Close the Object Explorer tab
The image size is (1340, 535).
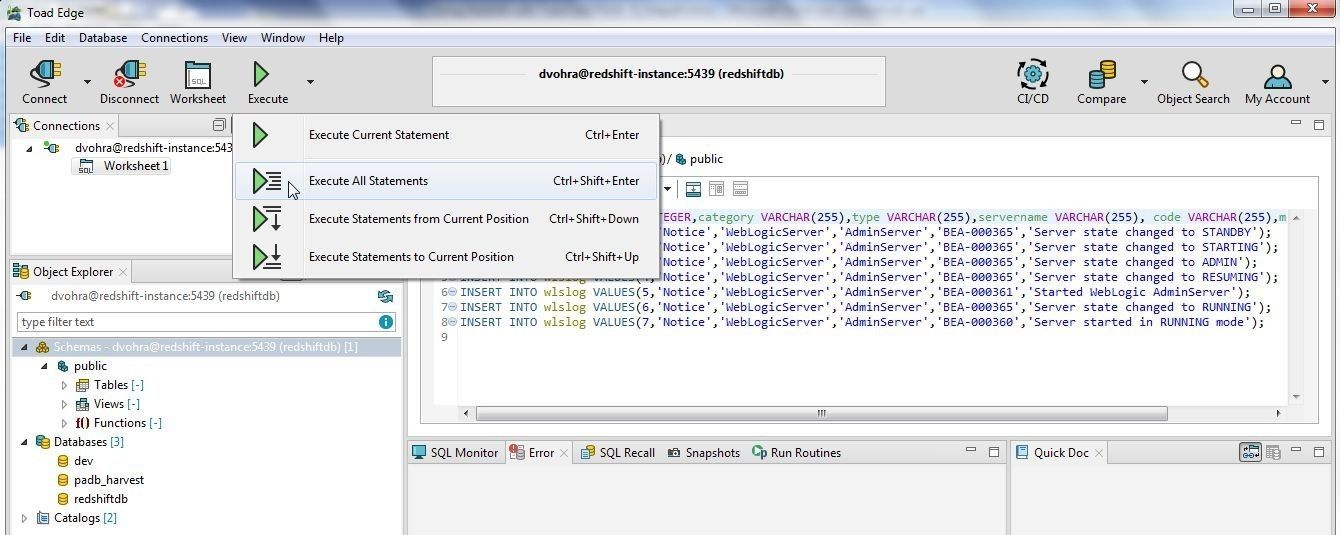(123, 272)
